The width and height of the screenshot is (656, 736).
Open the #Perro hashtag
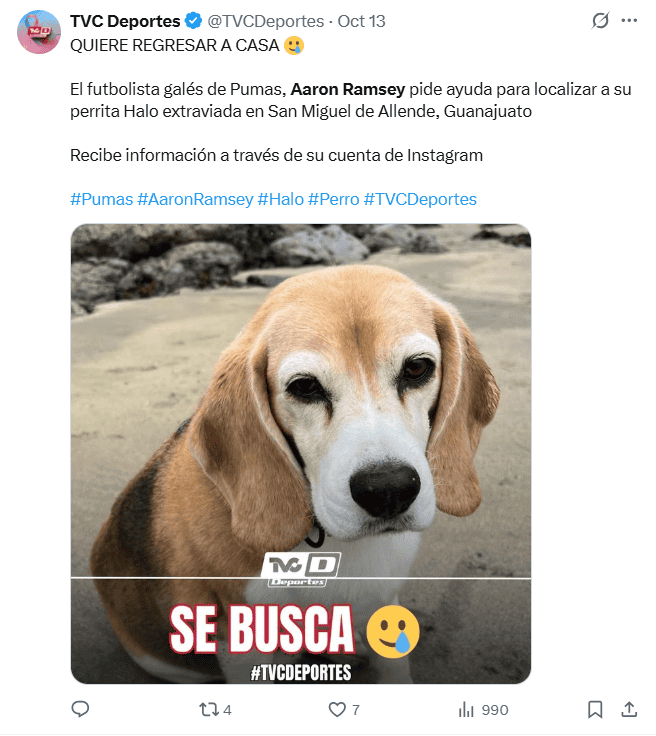point(334,199)
